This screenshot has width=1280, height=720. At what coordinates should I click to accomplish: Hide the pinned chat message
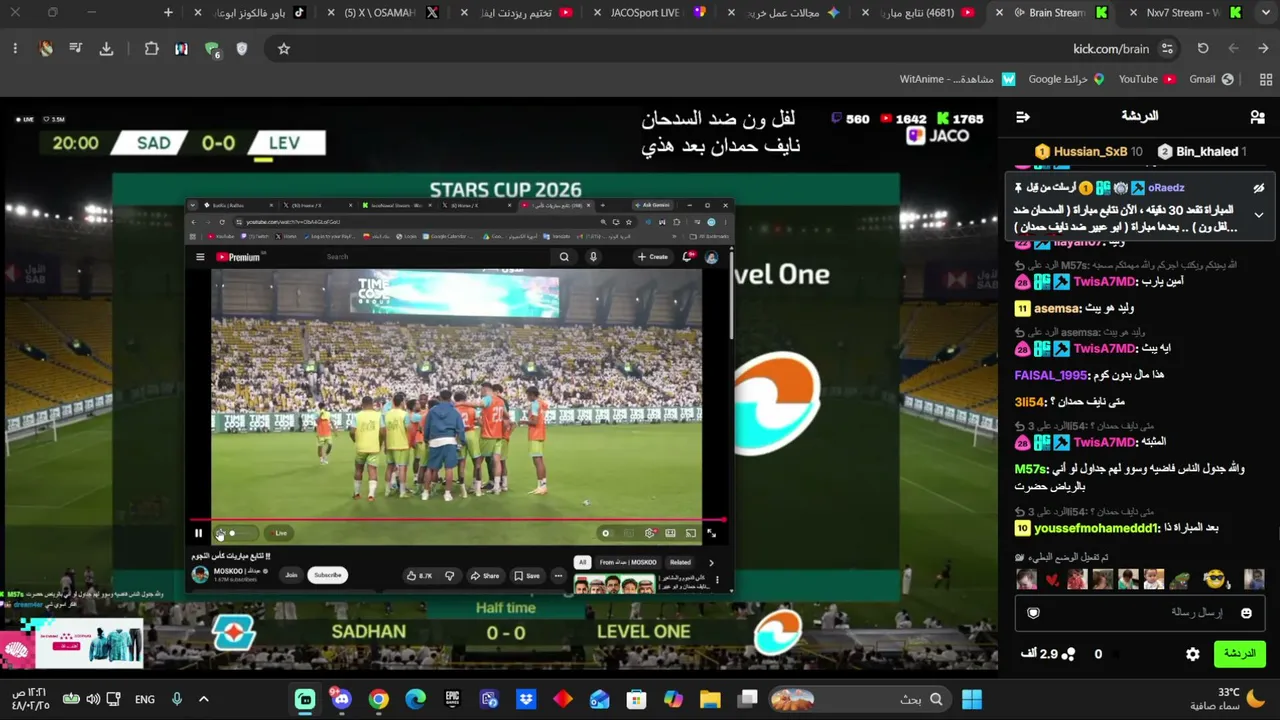[1259, 188]
